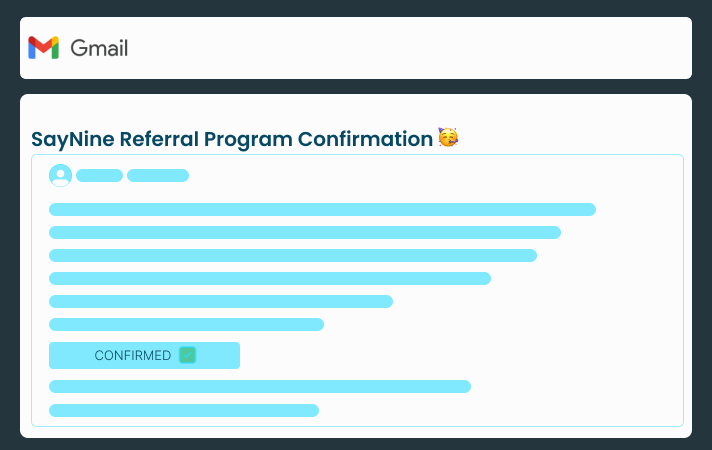Click the second body text placeholder line
The height and width of the screenshot is (450, 712).
point(305,232)
